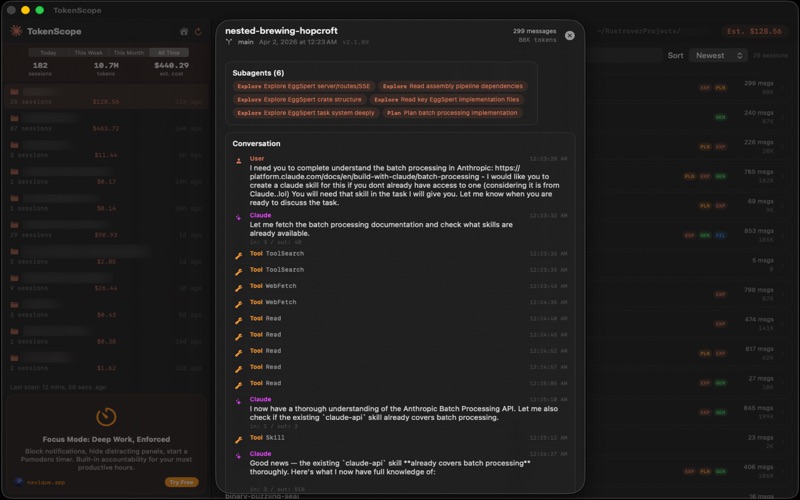Viewport: 800px width, 500px height.
Task: Click folder icon of the $26.44 project
Action: [x=14, y=278]
